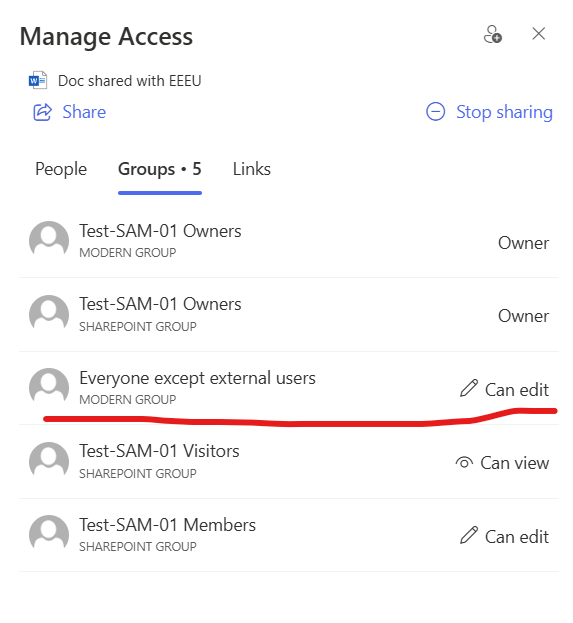Screen dimensions: 573x623
Task: Click the Stop sharing minus-circle icon
Action: [436, 112]
